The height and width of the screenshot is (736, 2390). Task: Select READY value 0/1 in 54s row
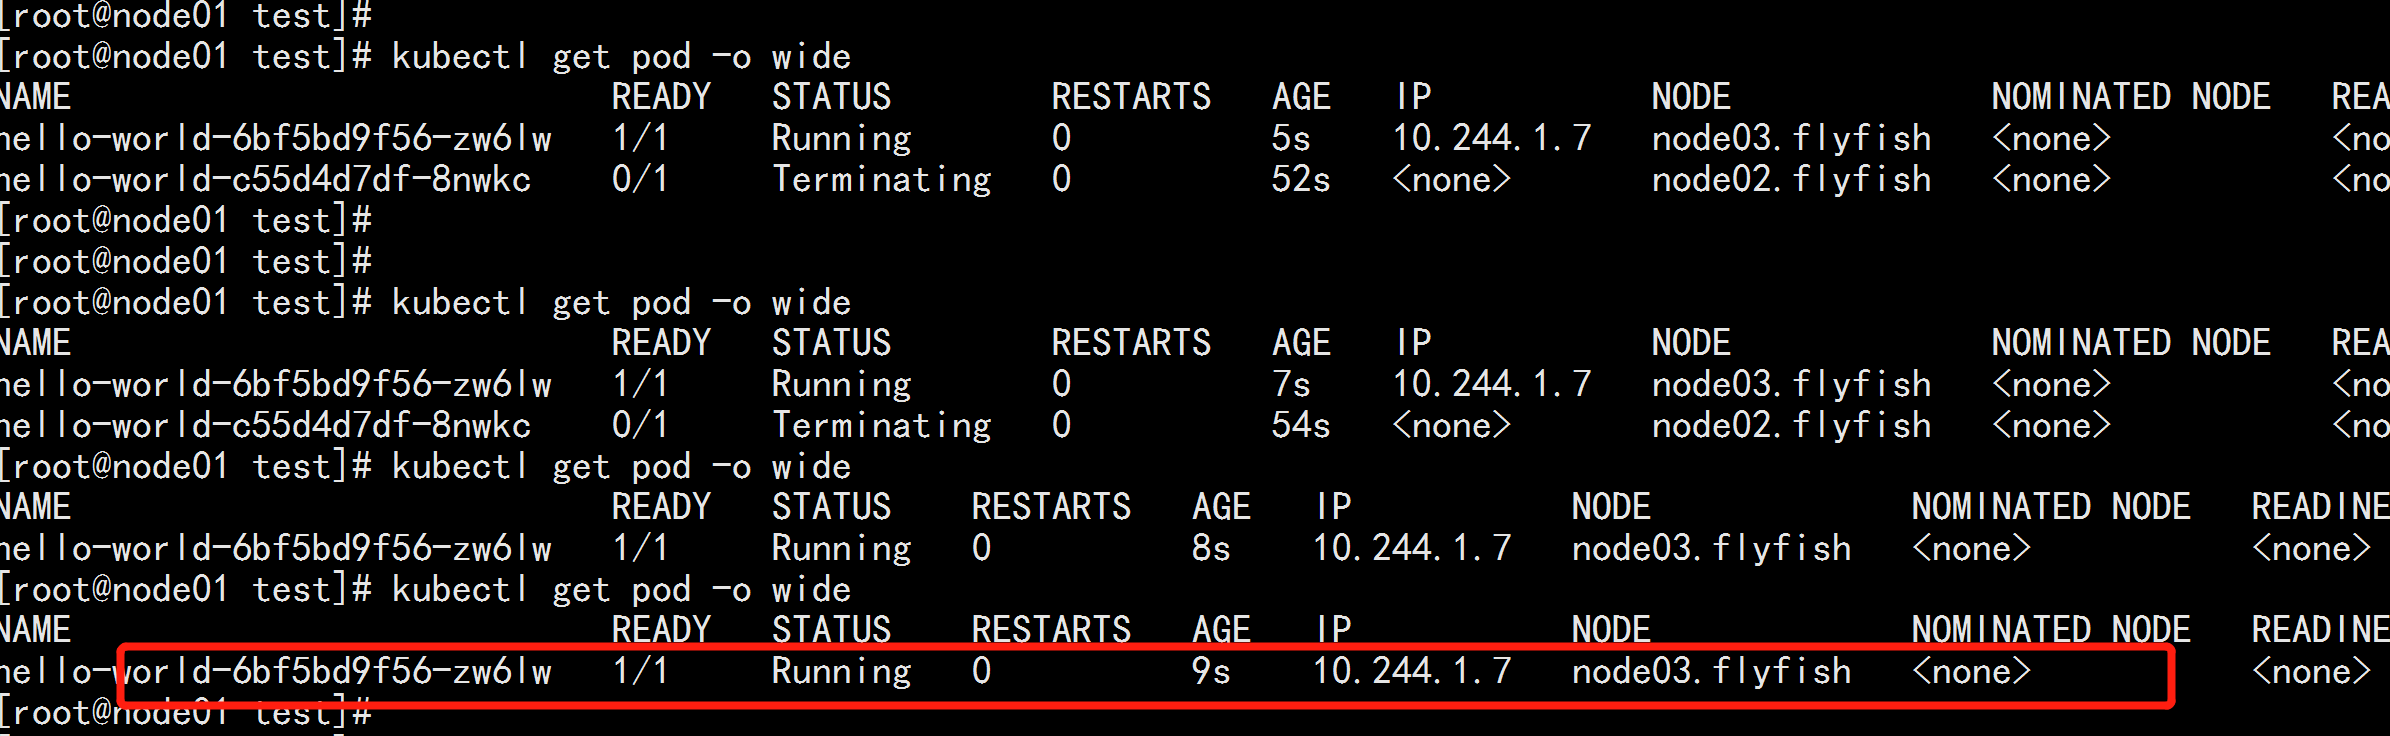[640, 425]
